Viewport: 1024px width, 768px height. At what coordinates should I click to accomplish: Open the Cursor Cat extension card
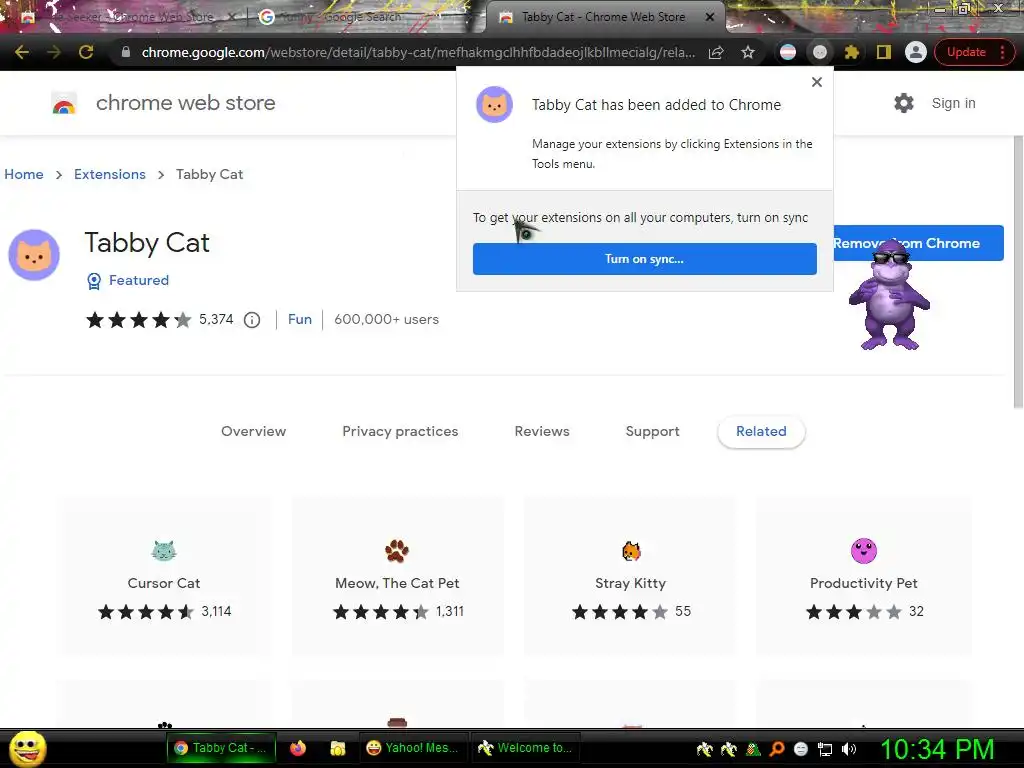pos(164,577)
